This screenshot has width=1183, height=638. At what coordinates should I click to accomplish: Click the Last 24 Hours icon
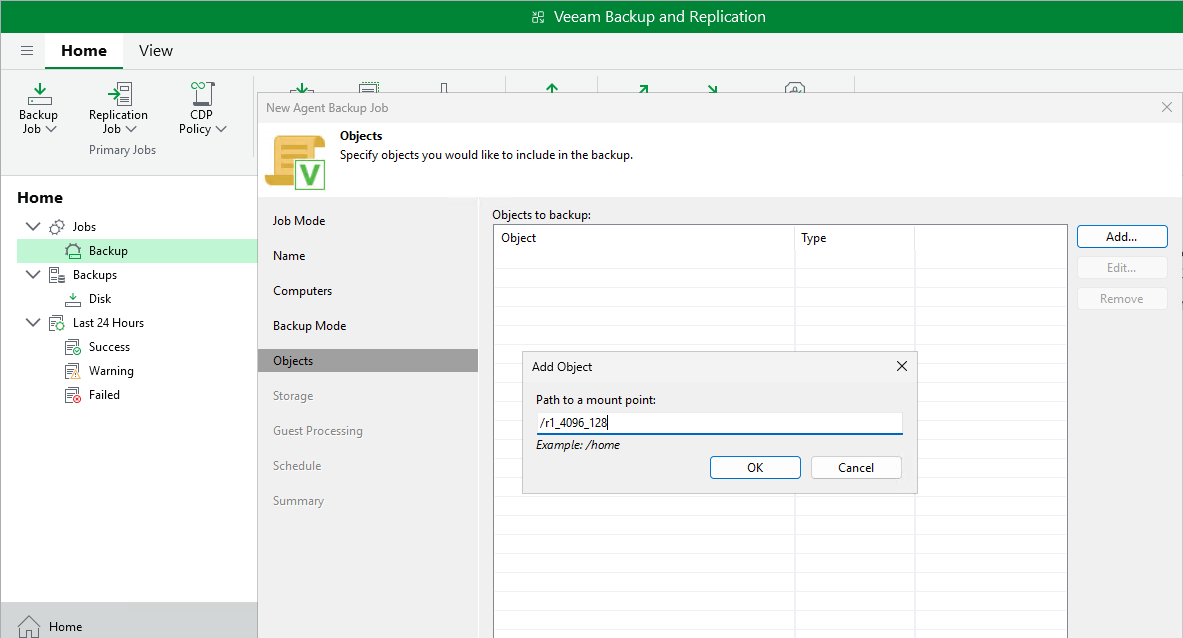(57, 324)
